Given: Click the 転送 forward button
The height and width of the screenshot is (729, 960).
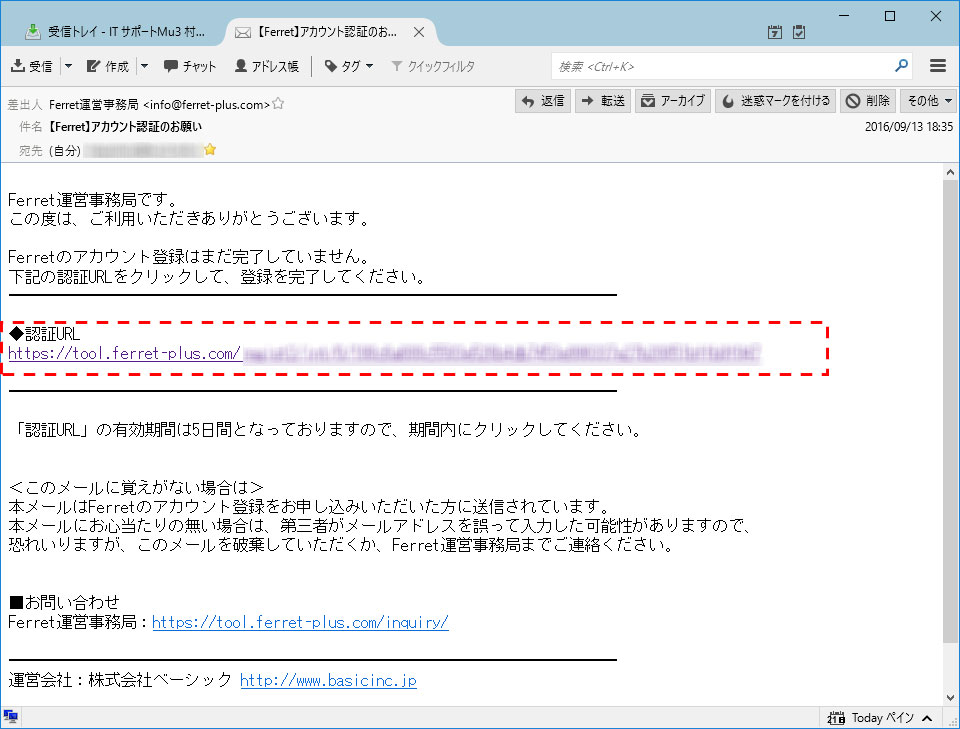Looking at the screenshot, I should pyautogui.click(x=603, y=101).
